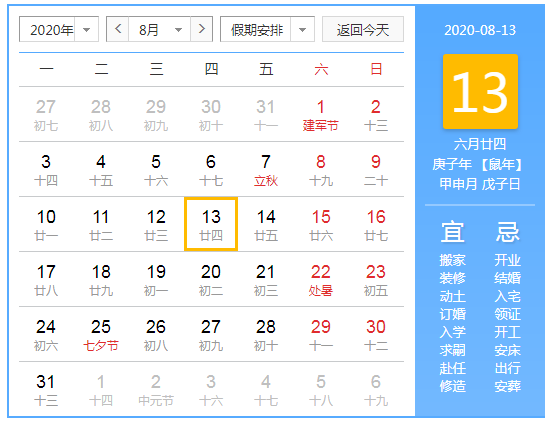The width and height of the screenshot is (549, 425).
Task: Select greyed July 27 初七
Action: click(x=46, y=114)
